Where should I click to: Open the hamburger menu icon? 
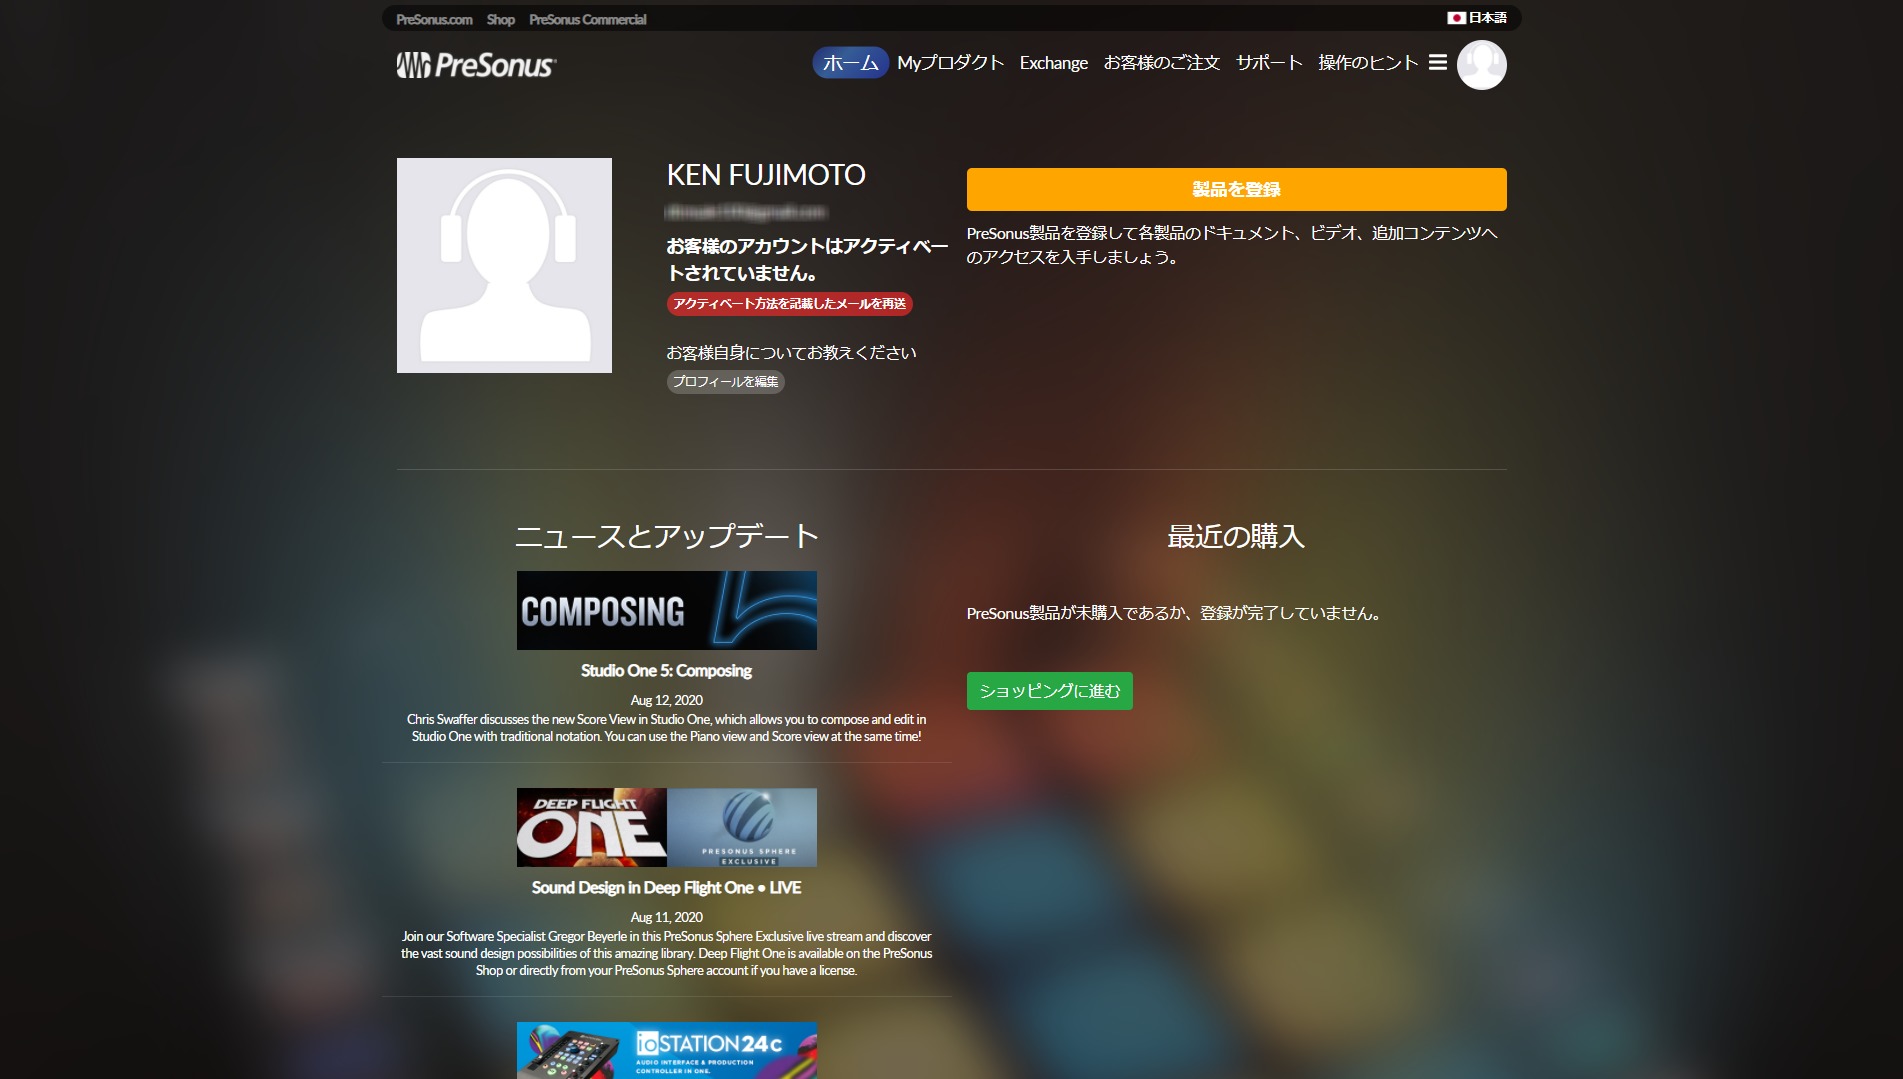point(1437,62)
